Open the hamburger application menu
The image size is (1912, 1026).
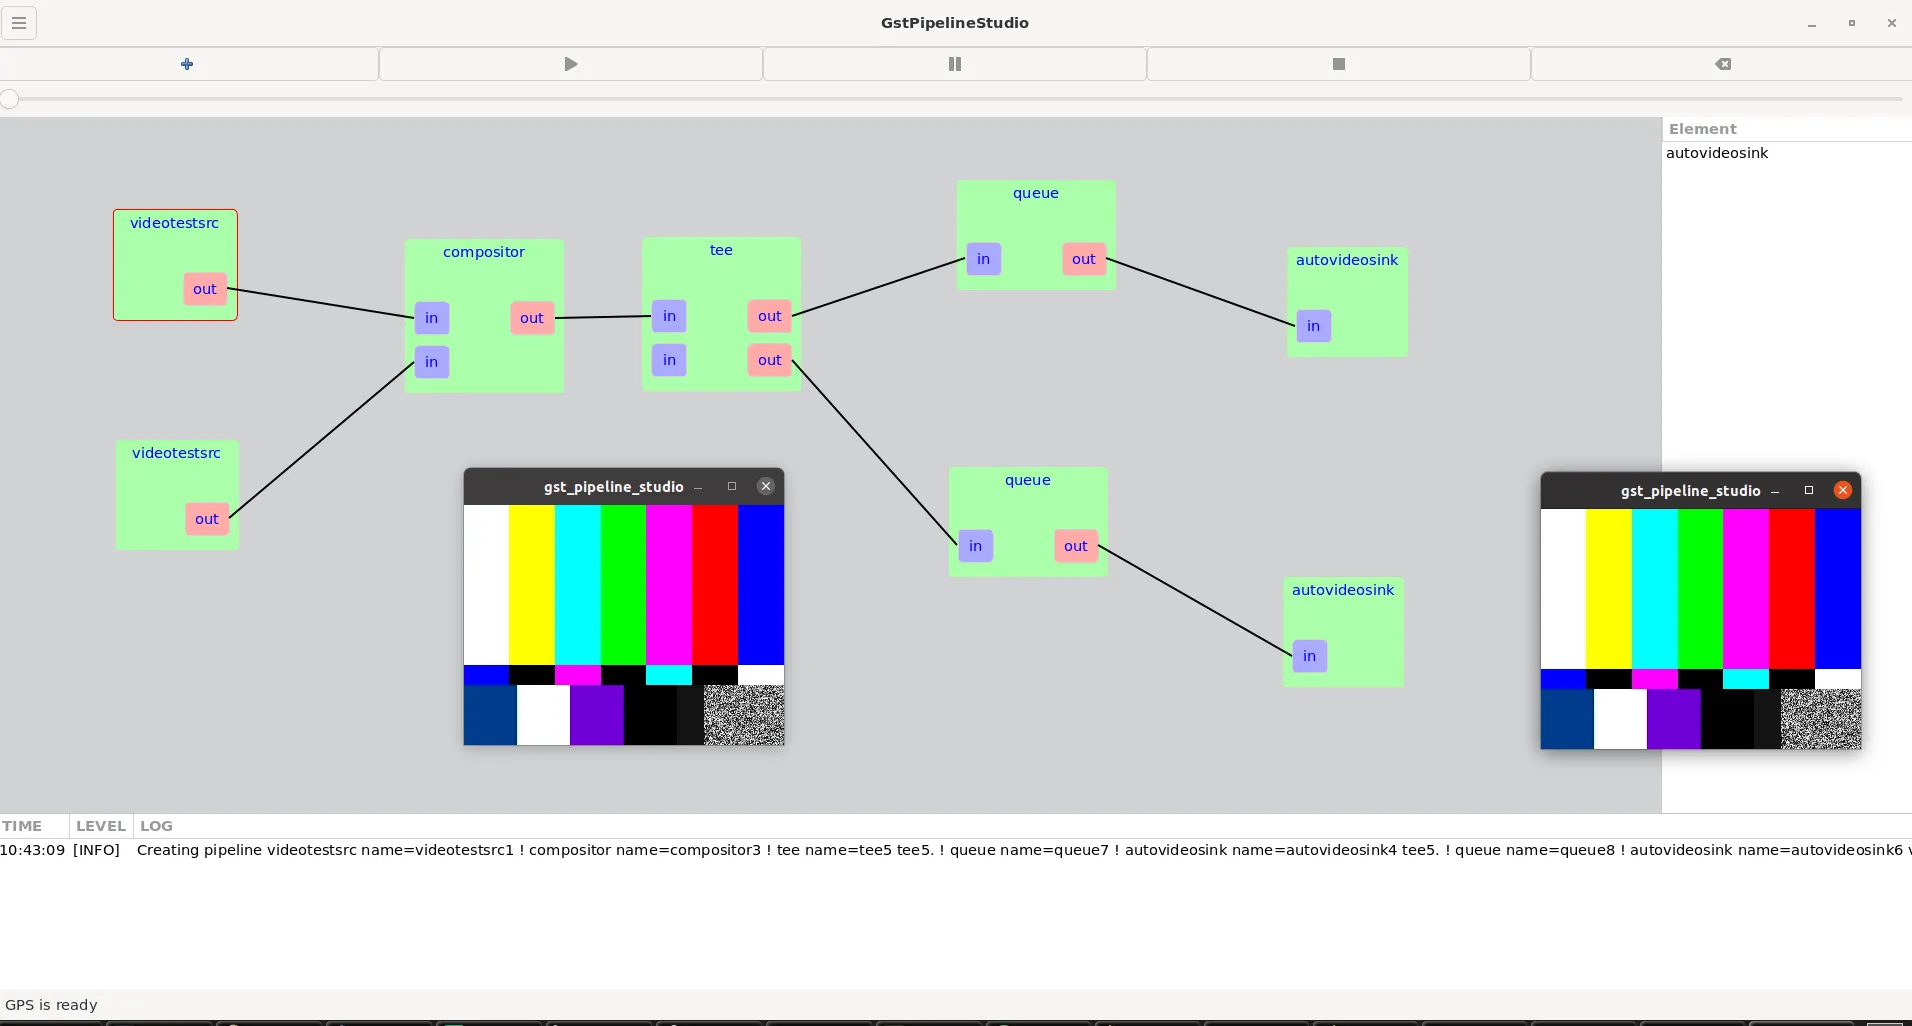pos(19,23)
